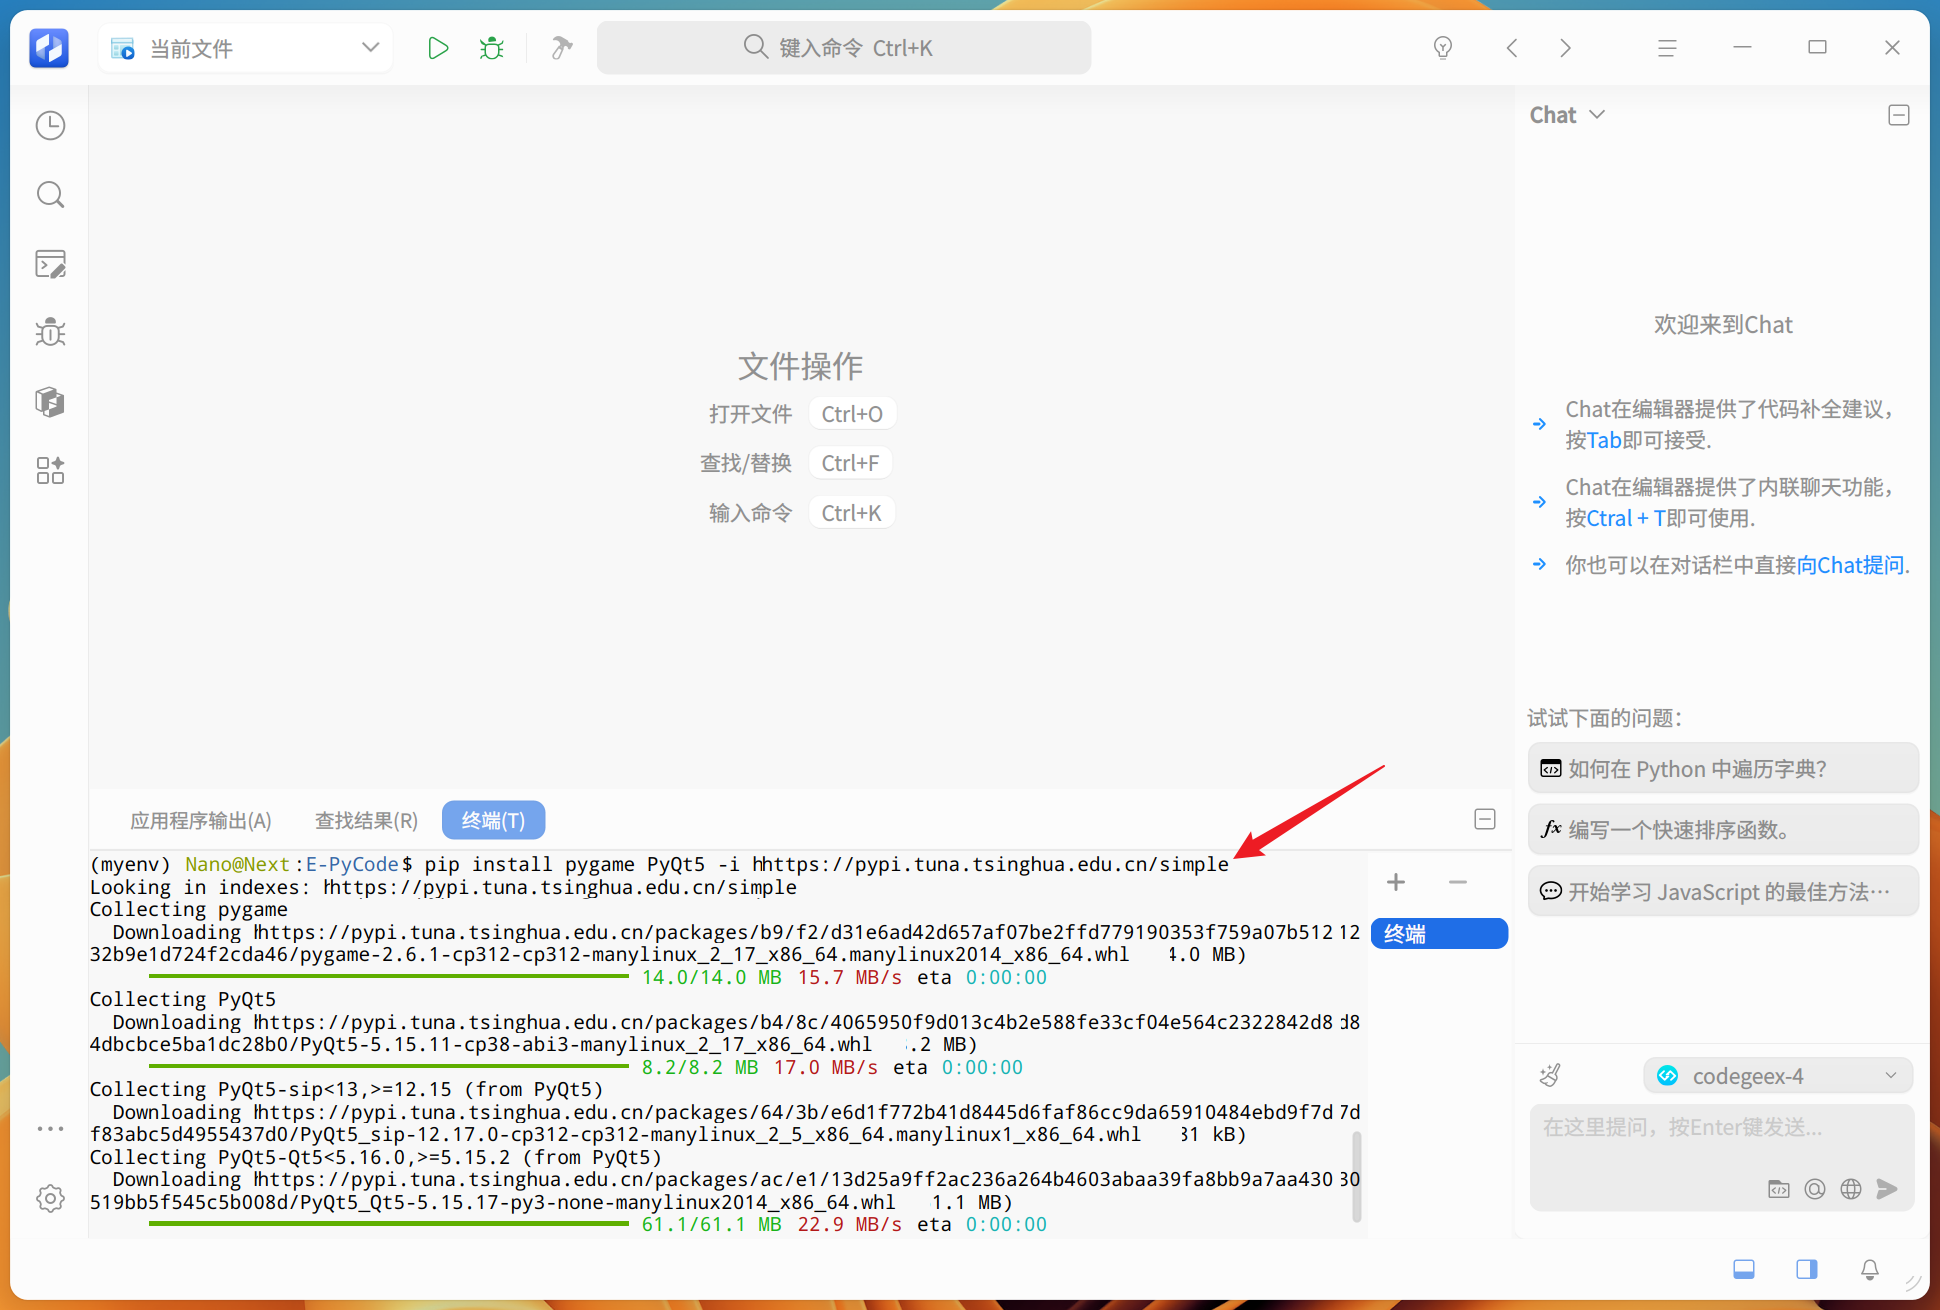The image size is (1940, 1310).
Task: Open more options ellipsis in sidebar
Action: point(50,1129)
